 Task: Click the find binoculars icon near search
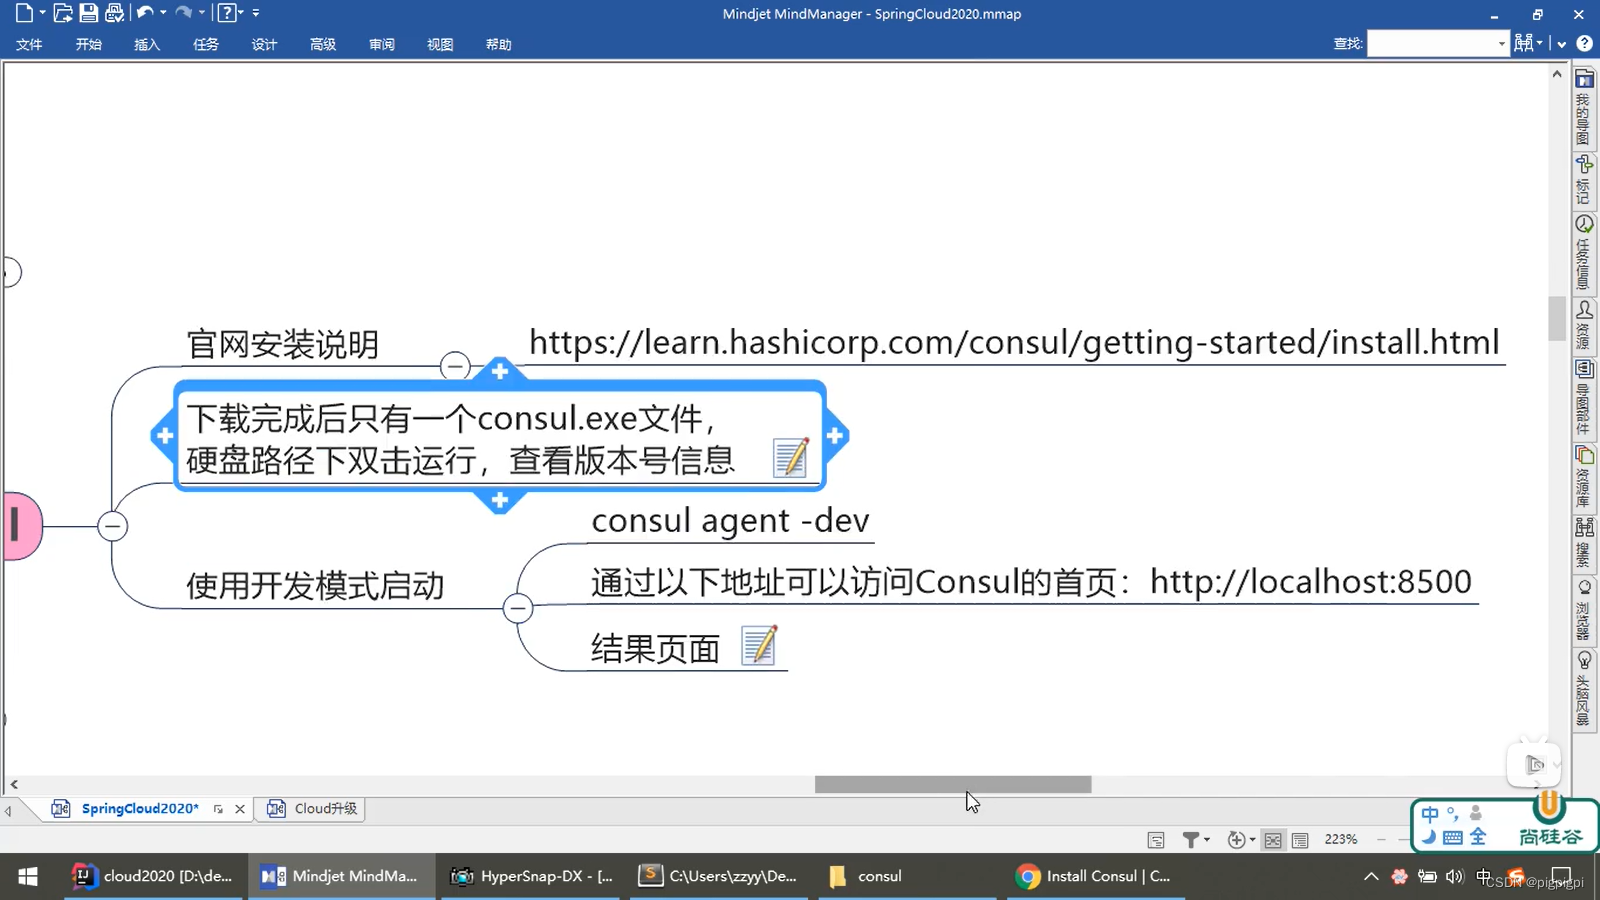pos(1523,43)
